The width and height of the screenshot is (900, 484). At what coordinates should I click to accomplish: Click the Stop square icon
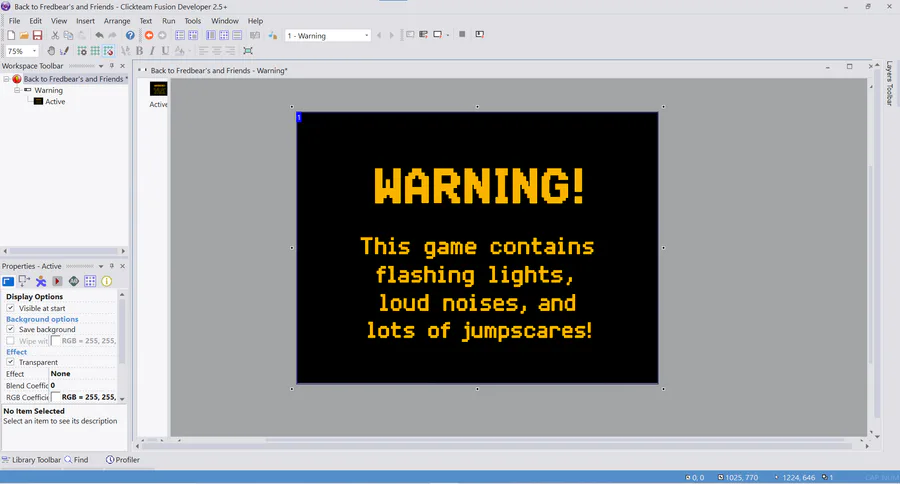click(462, 34)
